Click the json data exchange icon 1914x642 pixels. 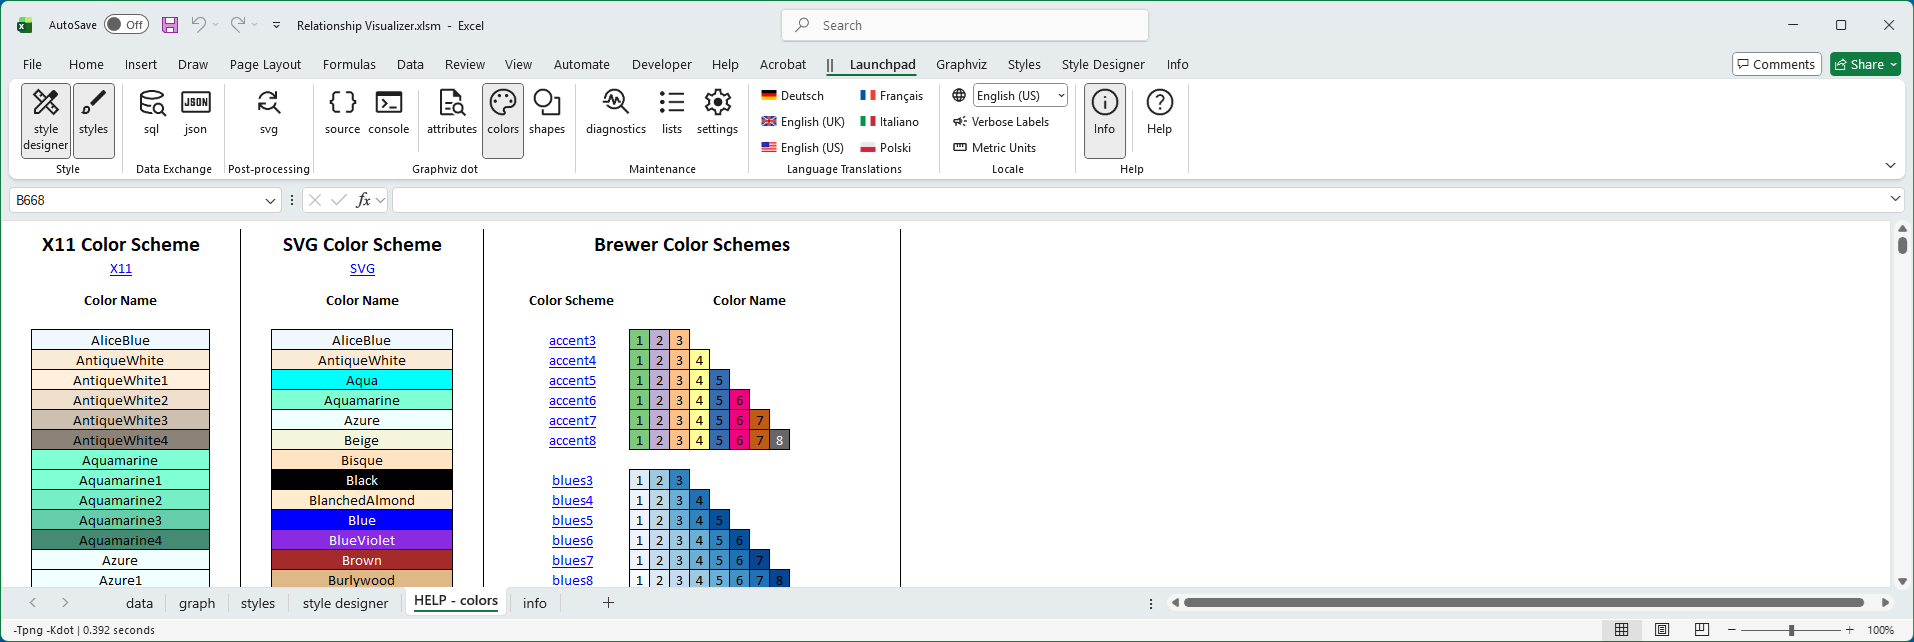tap(196, 112)
